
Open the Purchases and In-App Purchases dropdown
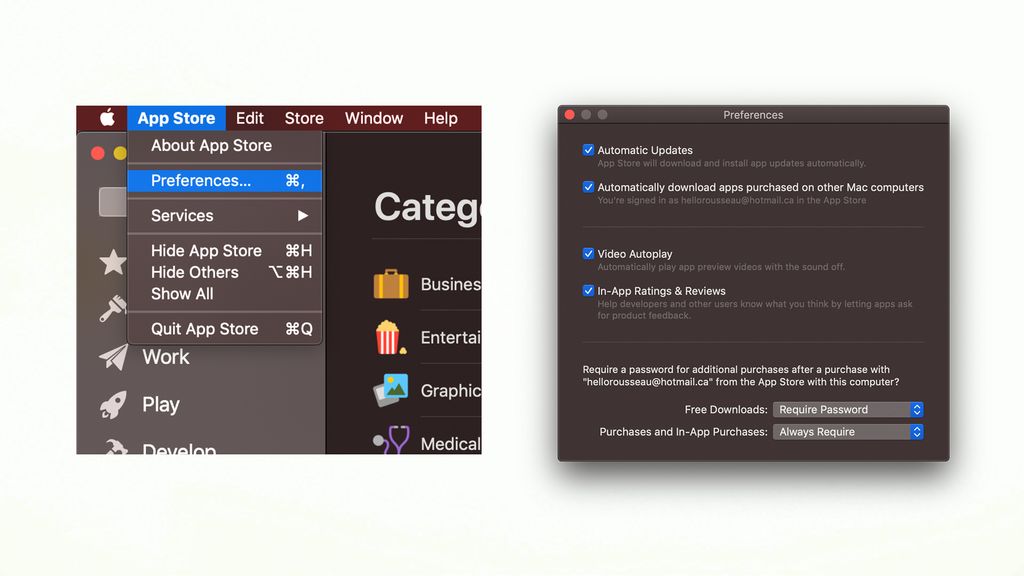pos(847,431)
